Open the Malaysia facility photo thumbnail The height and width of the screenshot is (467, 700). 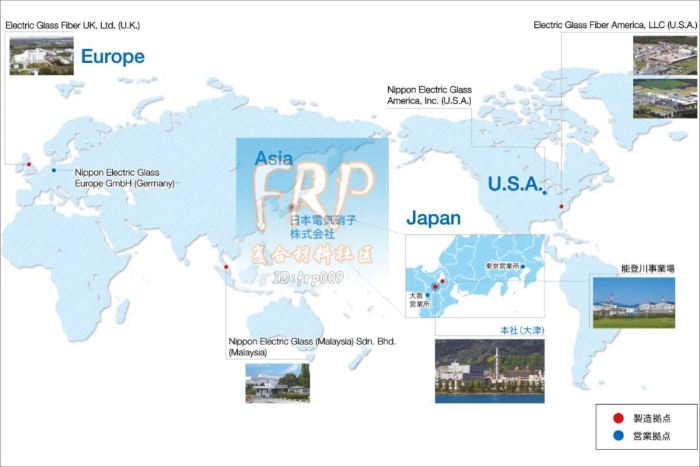click(277, 383)
